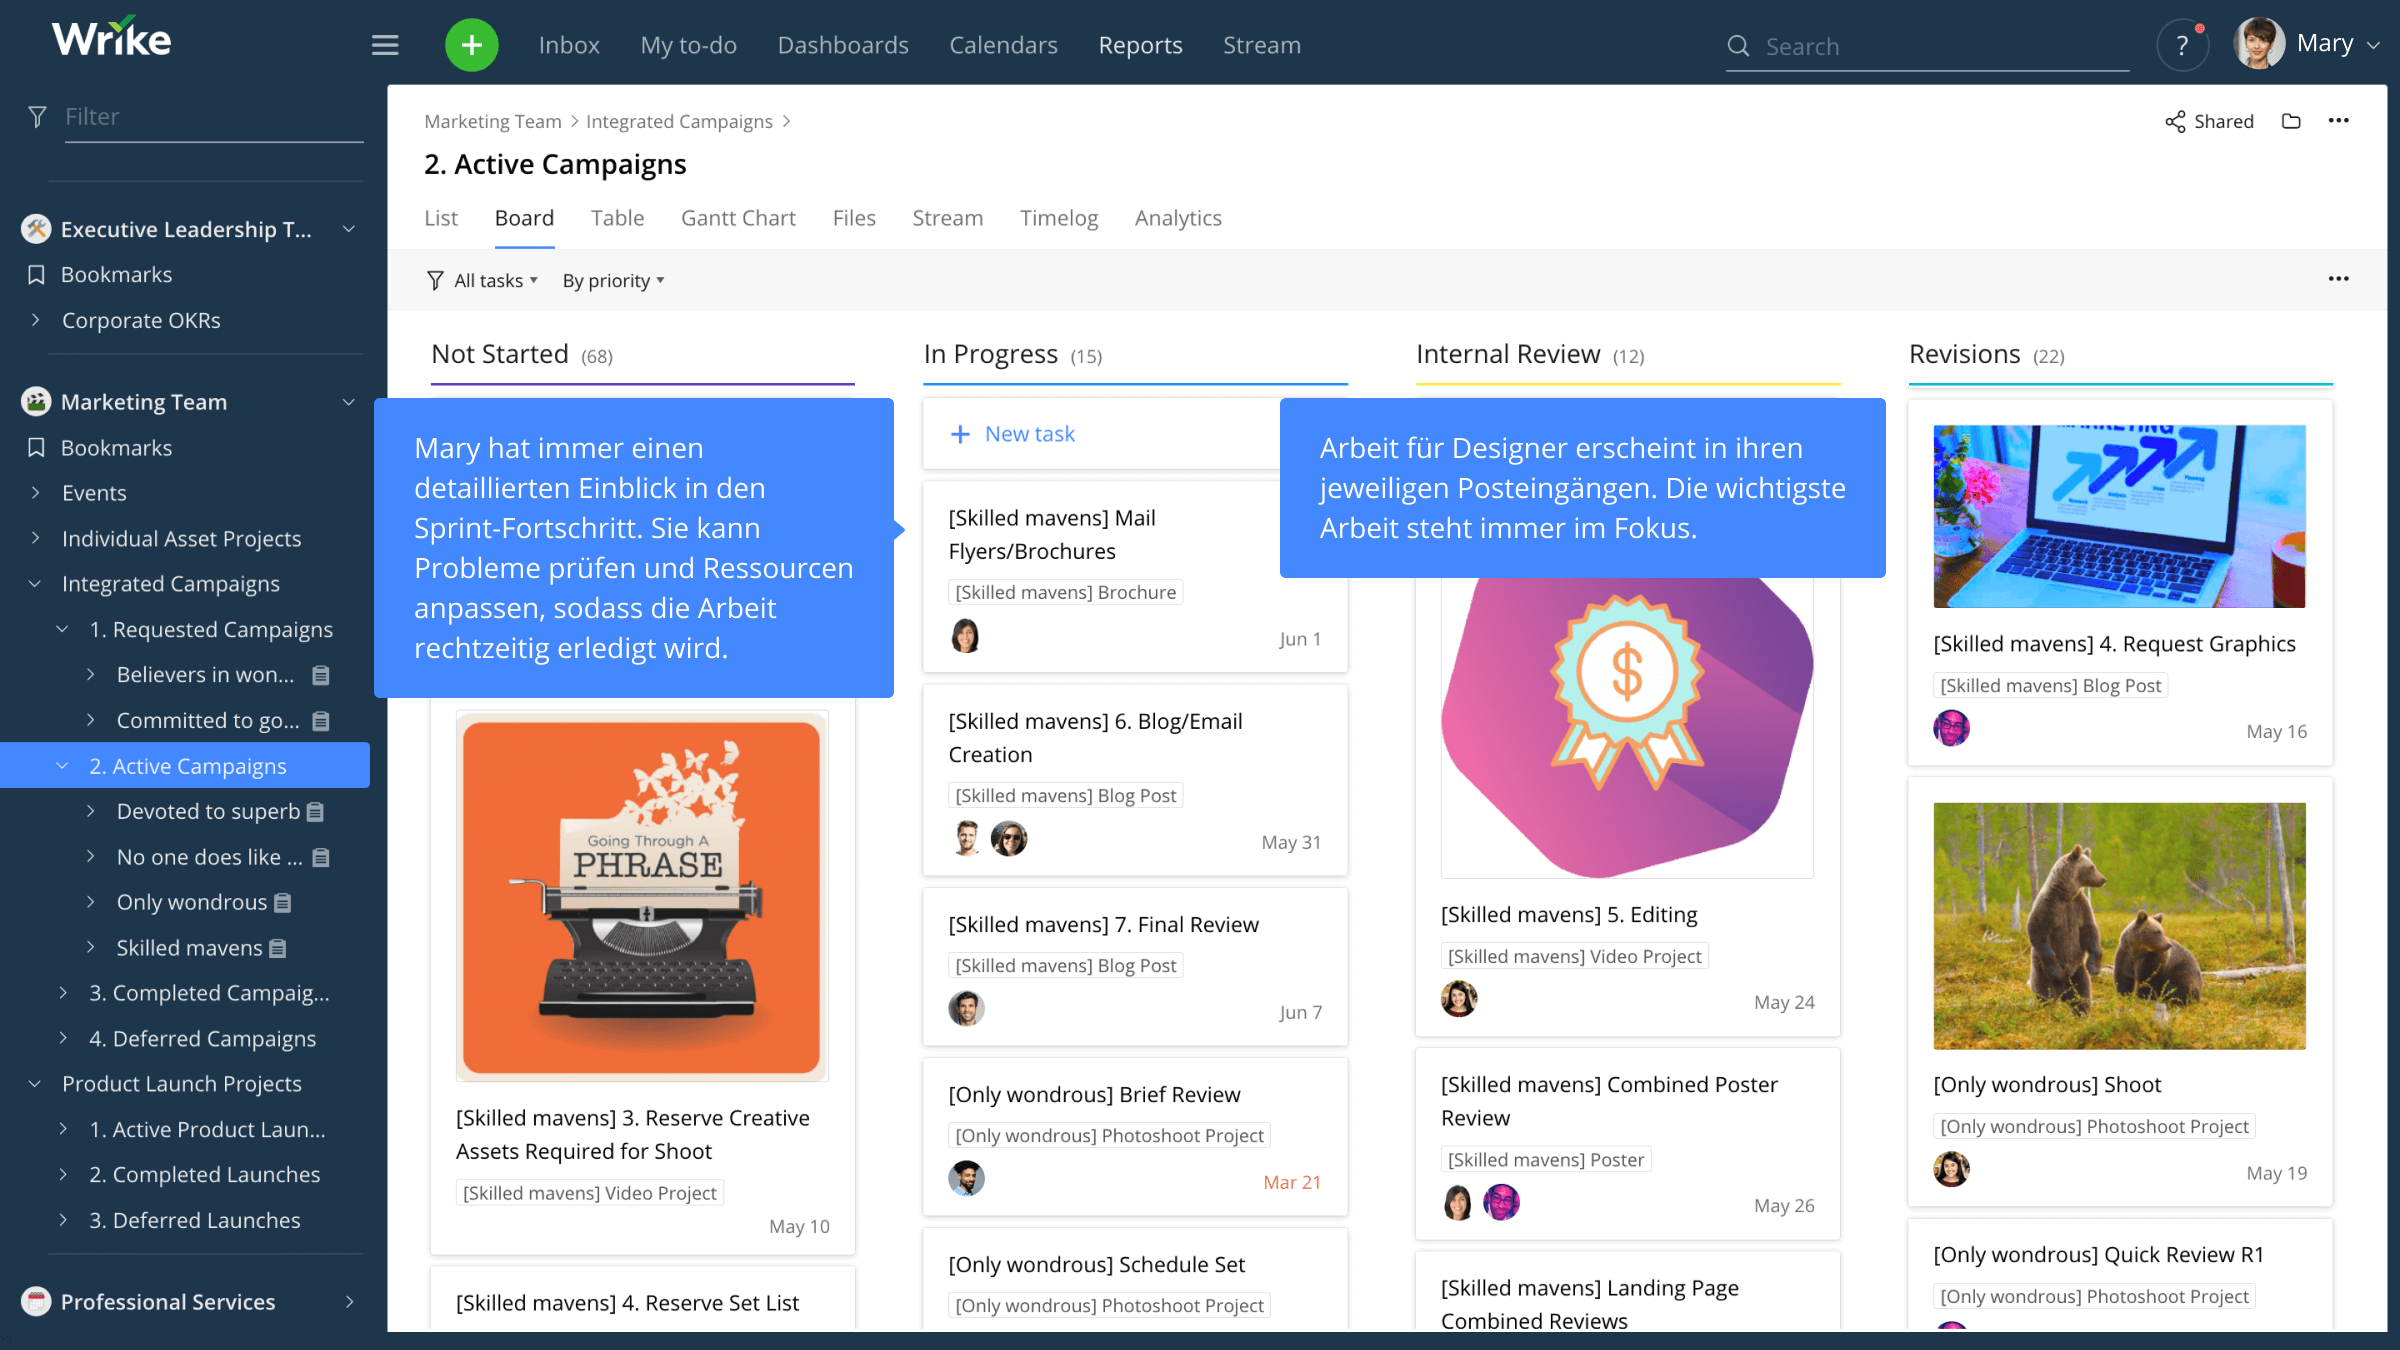Click the folder icon next to Shared
Image resolution: width=2400 pixels, height=1350 pixels.
tap(2291, 122)
